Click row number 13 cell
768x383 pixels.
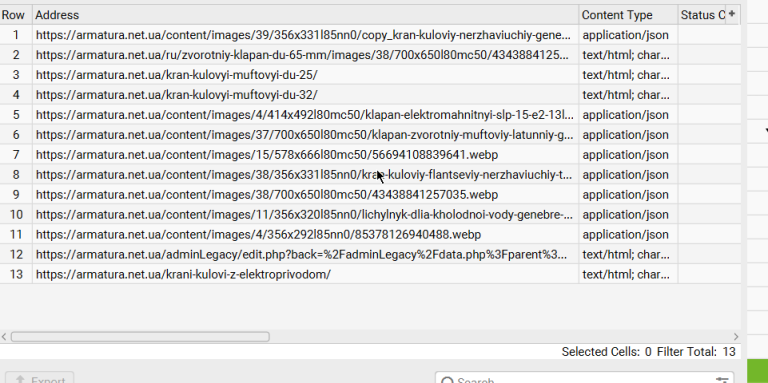(16, 274)
